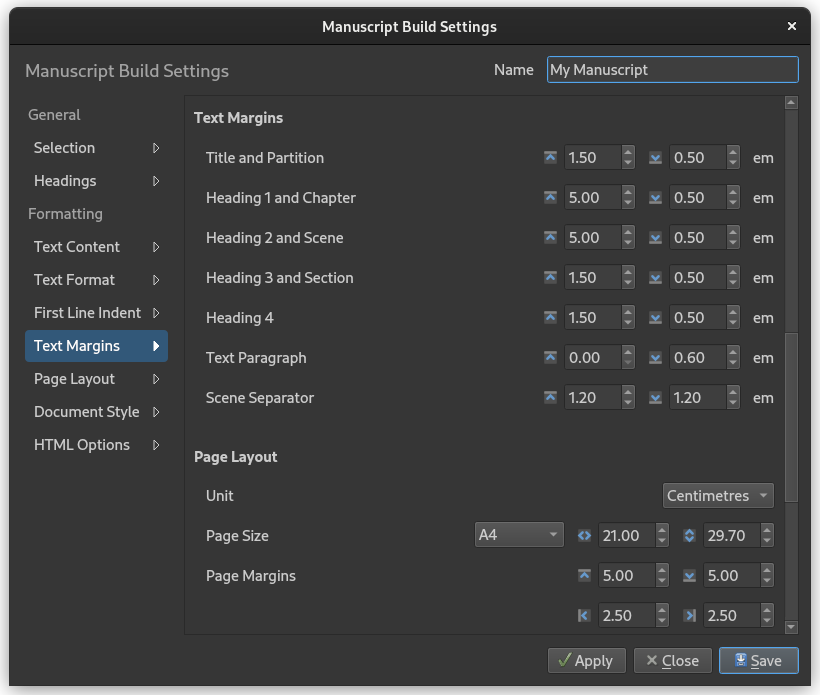Click top margin icon for Heading 1 and Chapter
Image resolution: width=820 pixels, height=695 pixels.
[550, 198]
